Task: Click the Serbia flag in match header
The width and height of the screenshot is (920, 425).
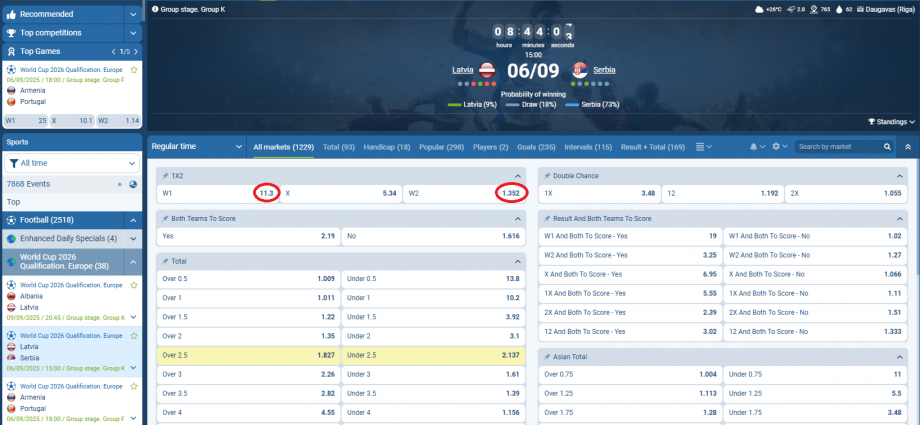Action: point(580,70)
